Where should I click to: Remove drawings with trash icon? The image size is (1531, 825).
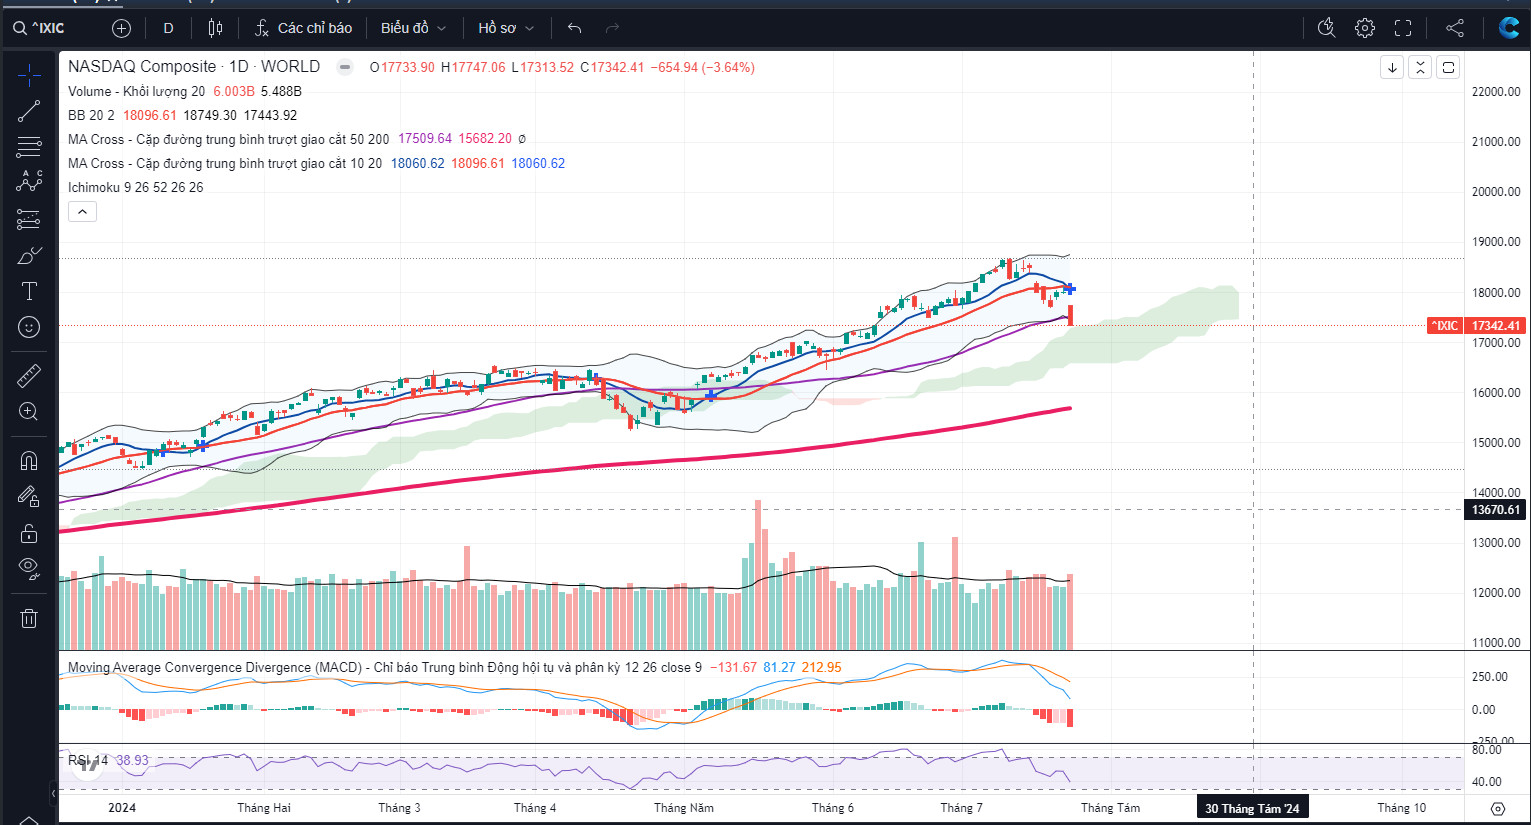tap(29, 618)
